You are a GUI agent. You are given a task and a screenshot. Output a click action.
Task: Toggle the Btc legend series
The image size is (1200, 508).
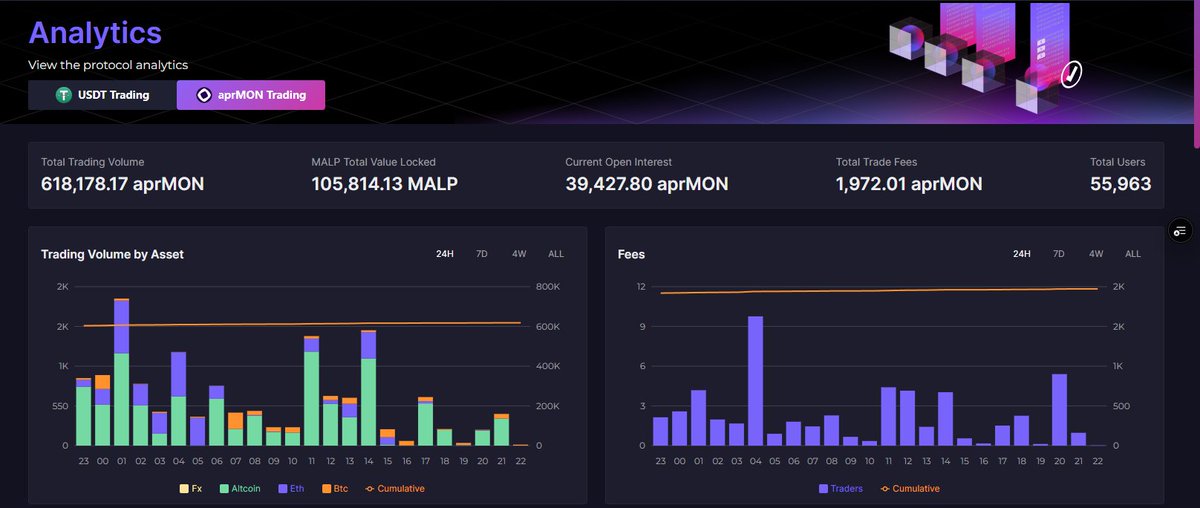tap(337, 488)
